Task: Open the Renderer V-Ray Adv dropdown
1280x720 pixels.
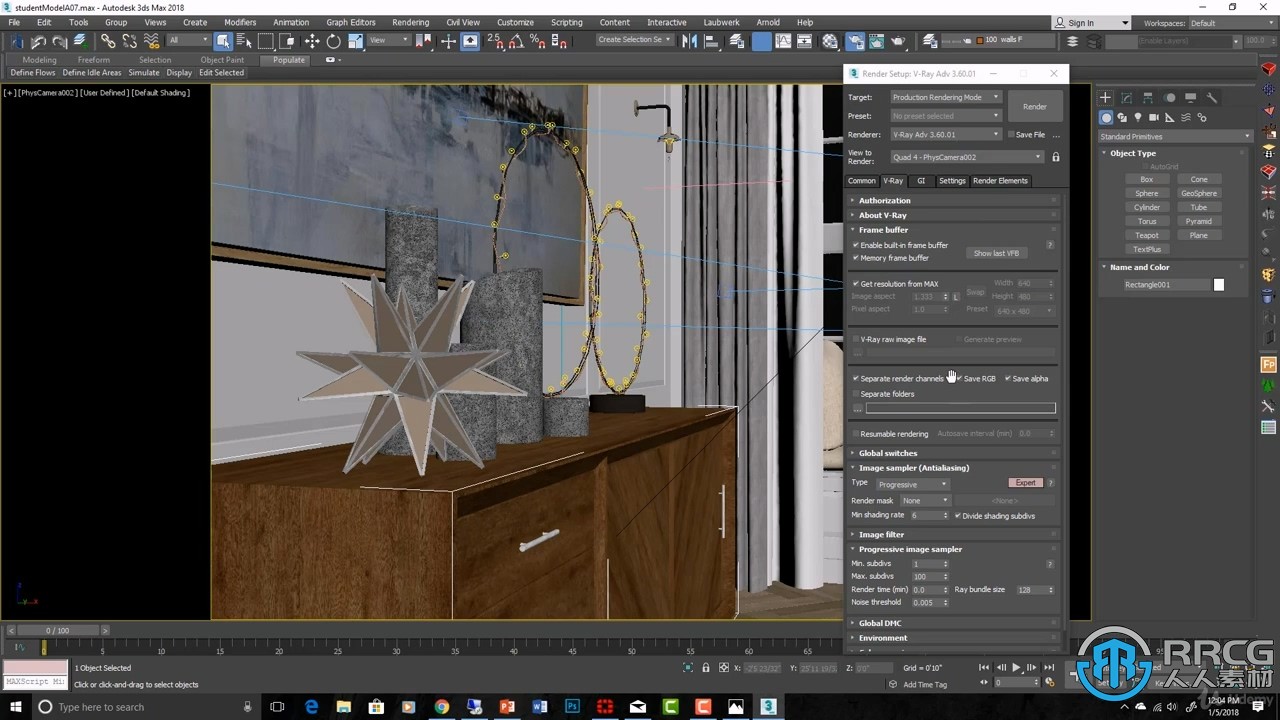Action: pyautogui.click(x=946, y=134)
